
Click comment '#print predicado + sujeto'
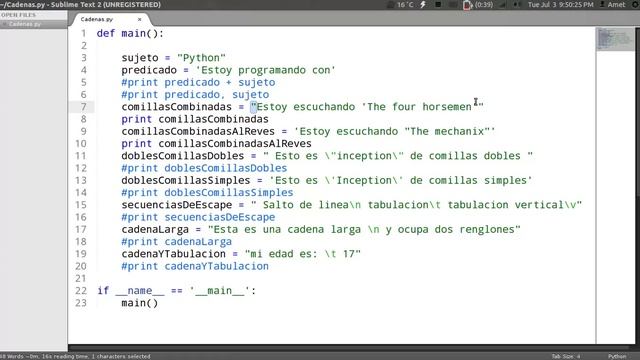[198, 82]
